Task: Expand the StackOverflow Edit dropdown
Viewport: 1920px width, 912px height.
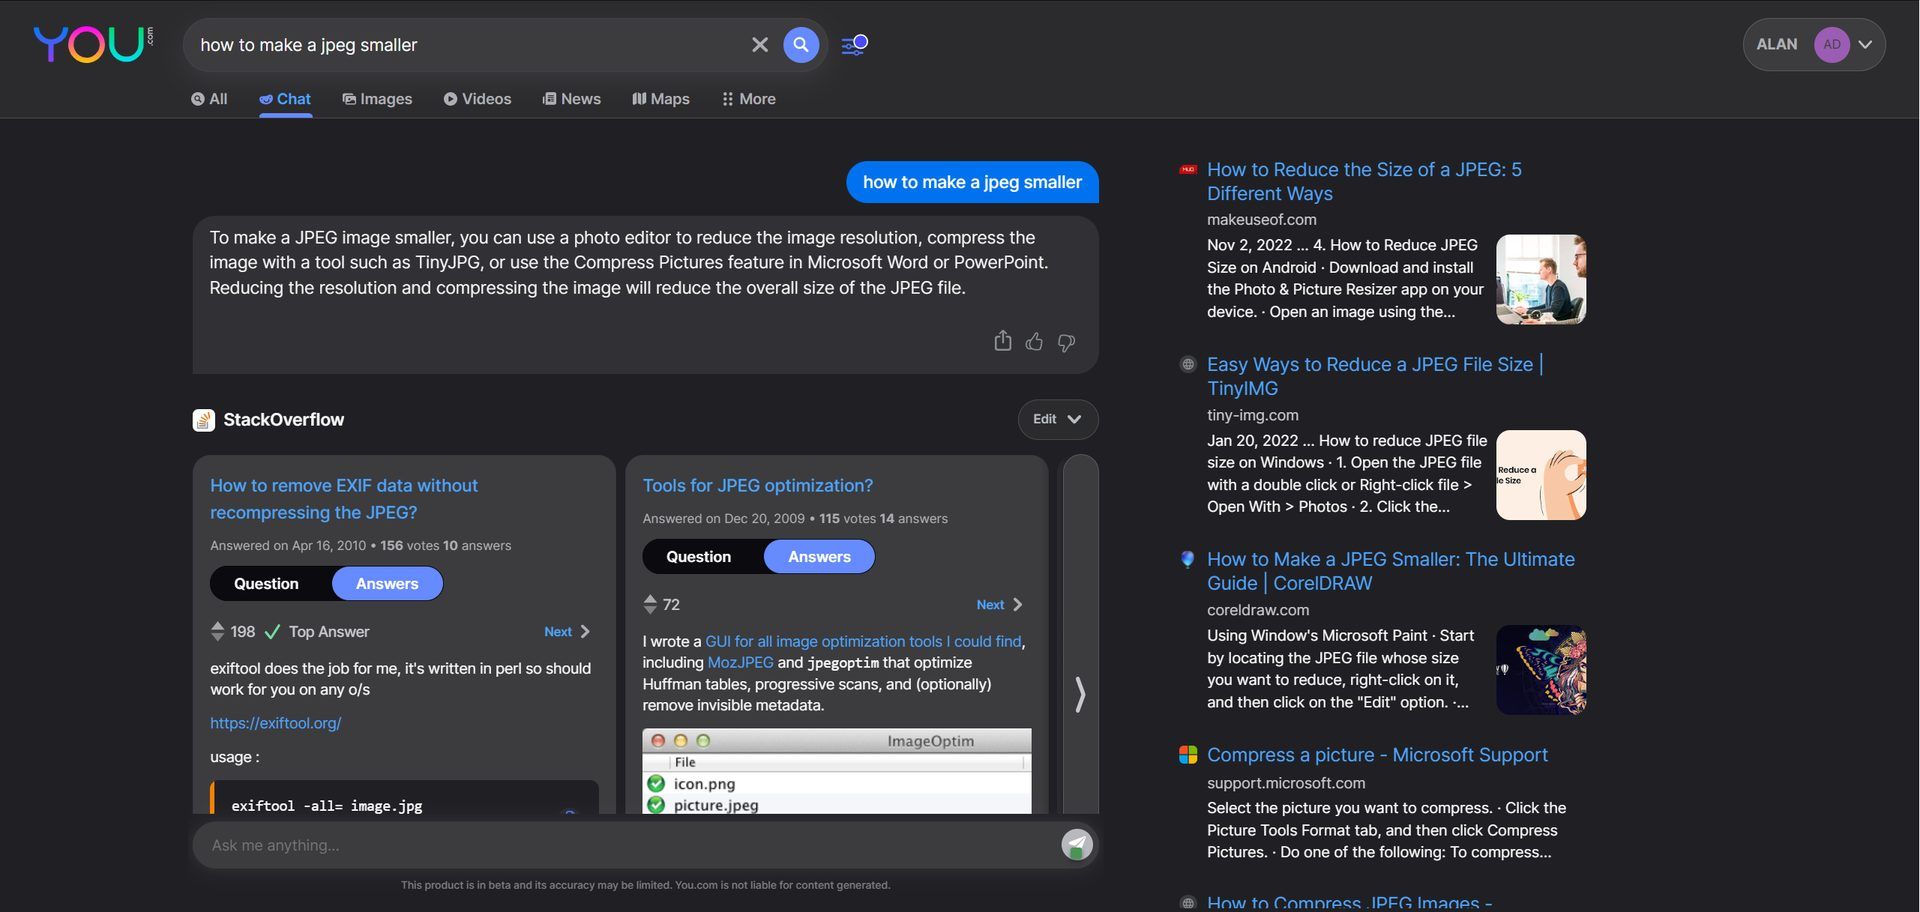Action: pyautogui.click(x=1057, y=419)
